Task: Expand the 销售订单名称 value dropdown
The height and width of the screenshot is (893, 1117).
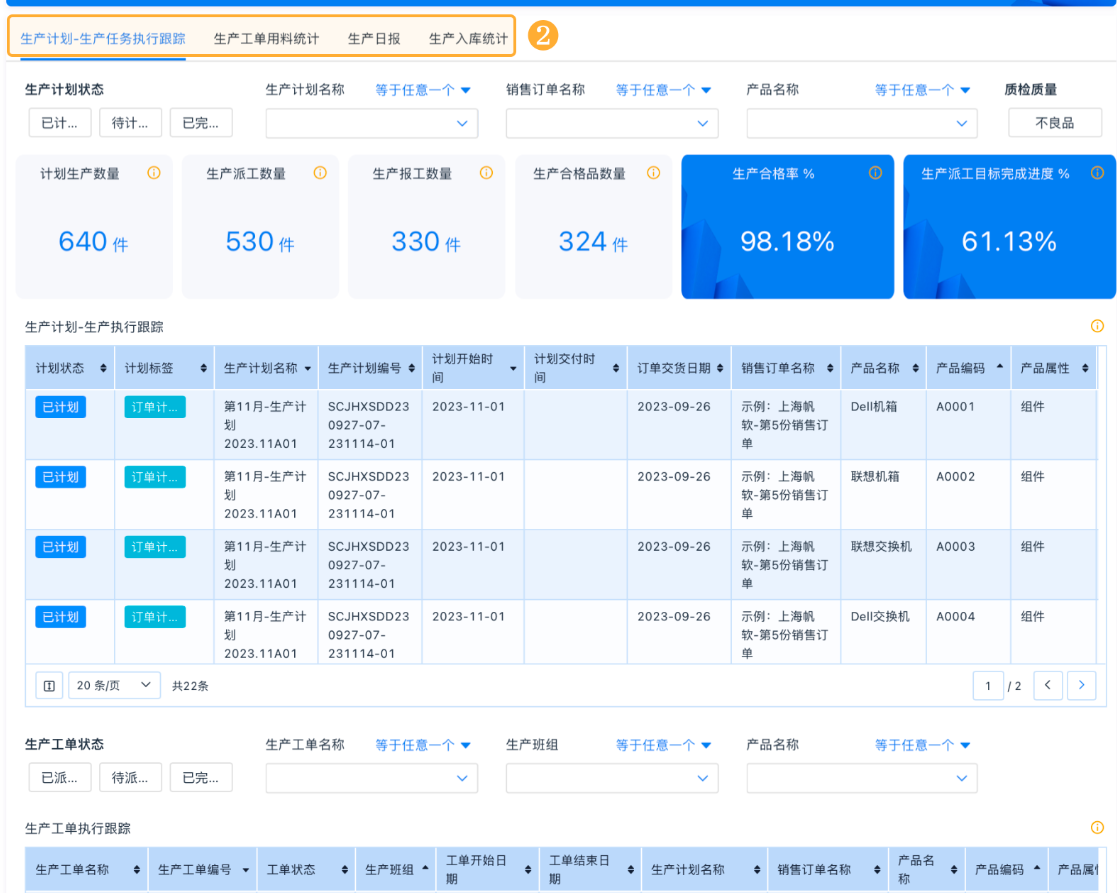Action: (x=612, y=123)
